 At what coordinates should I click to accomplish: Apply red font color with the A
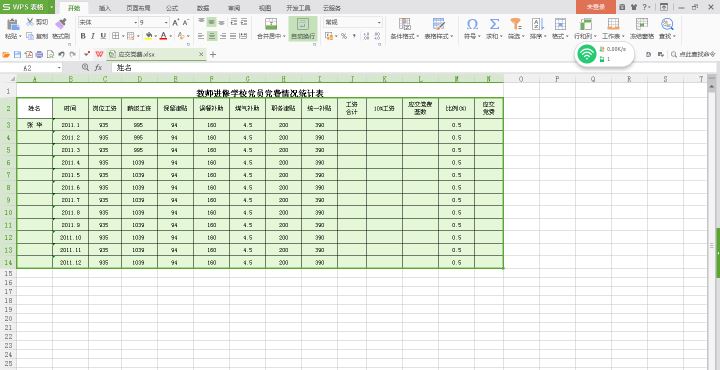click(x=163, y=36)
